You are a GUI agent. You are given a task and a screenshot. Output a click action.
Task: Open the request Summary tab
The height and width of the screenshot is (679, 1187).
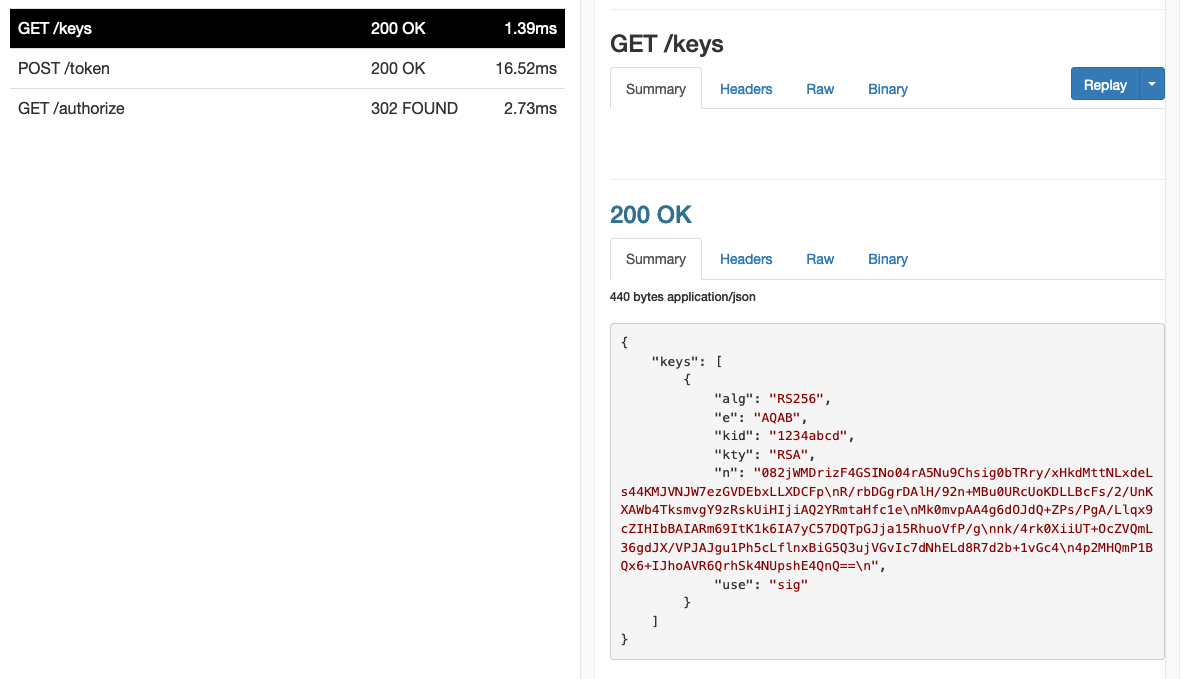[656, 89]
